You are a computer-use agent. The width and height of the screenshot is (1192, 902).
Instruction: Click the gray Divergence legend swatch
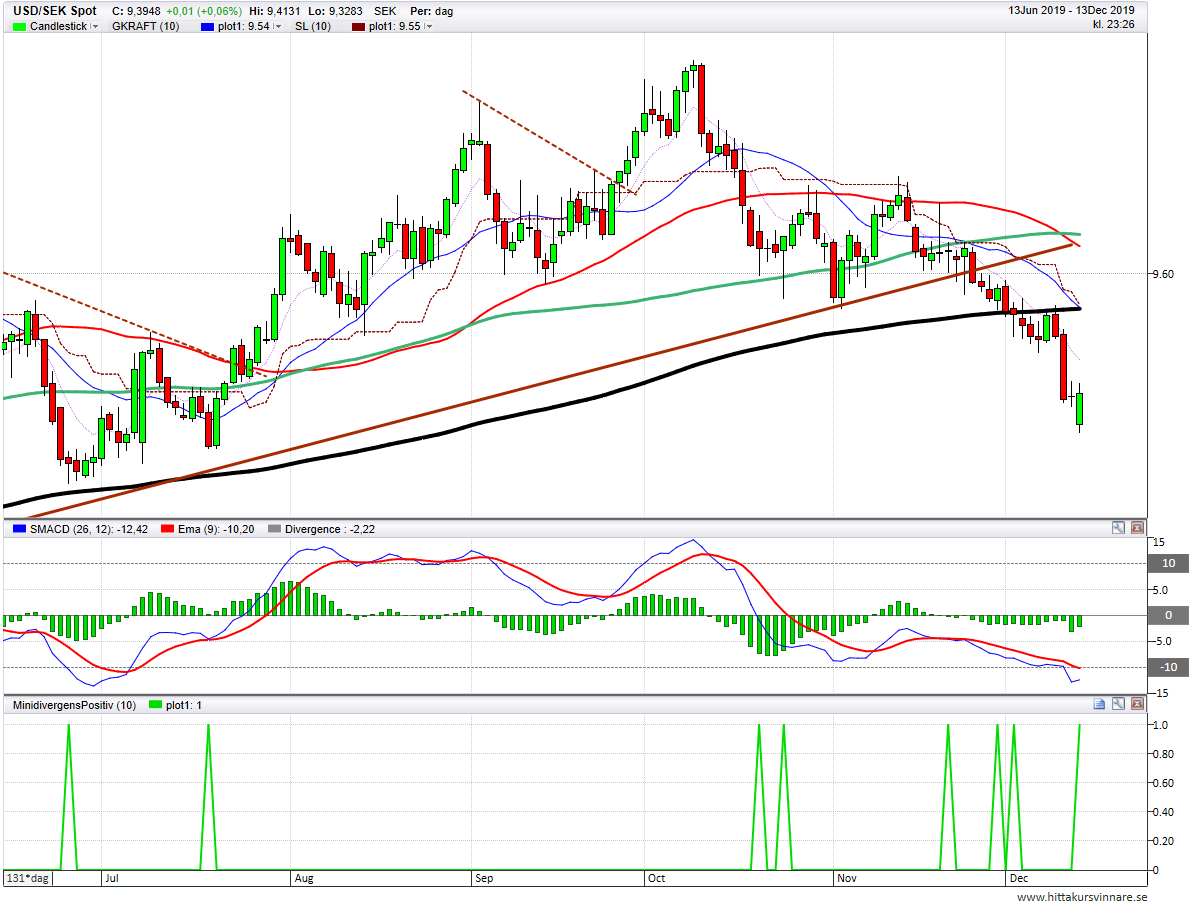pyautogui.click(x=274, y=529)
